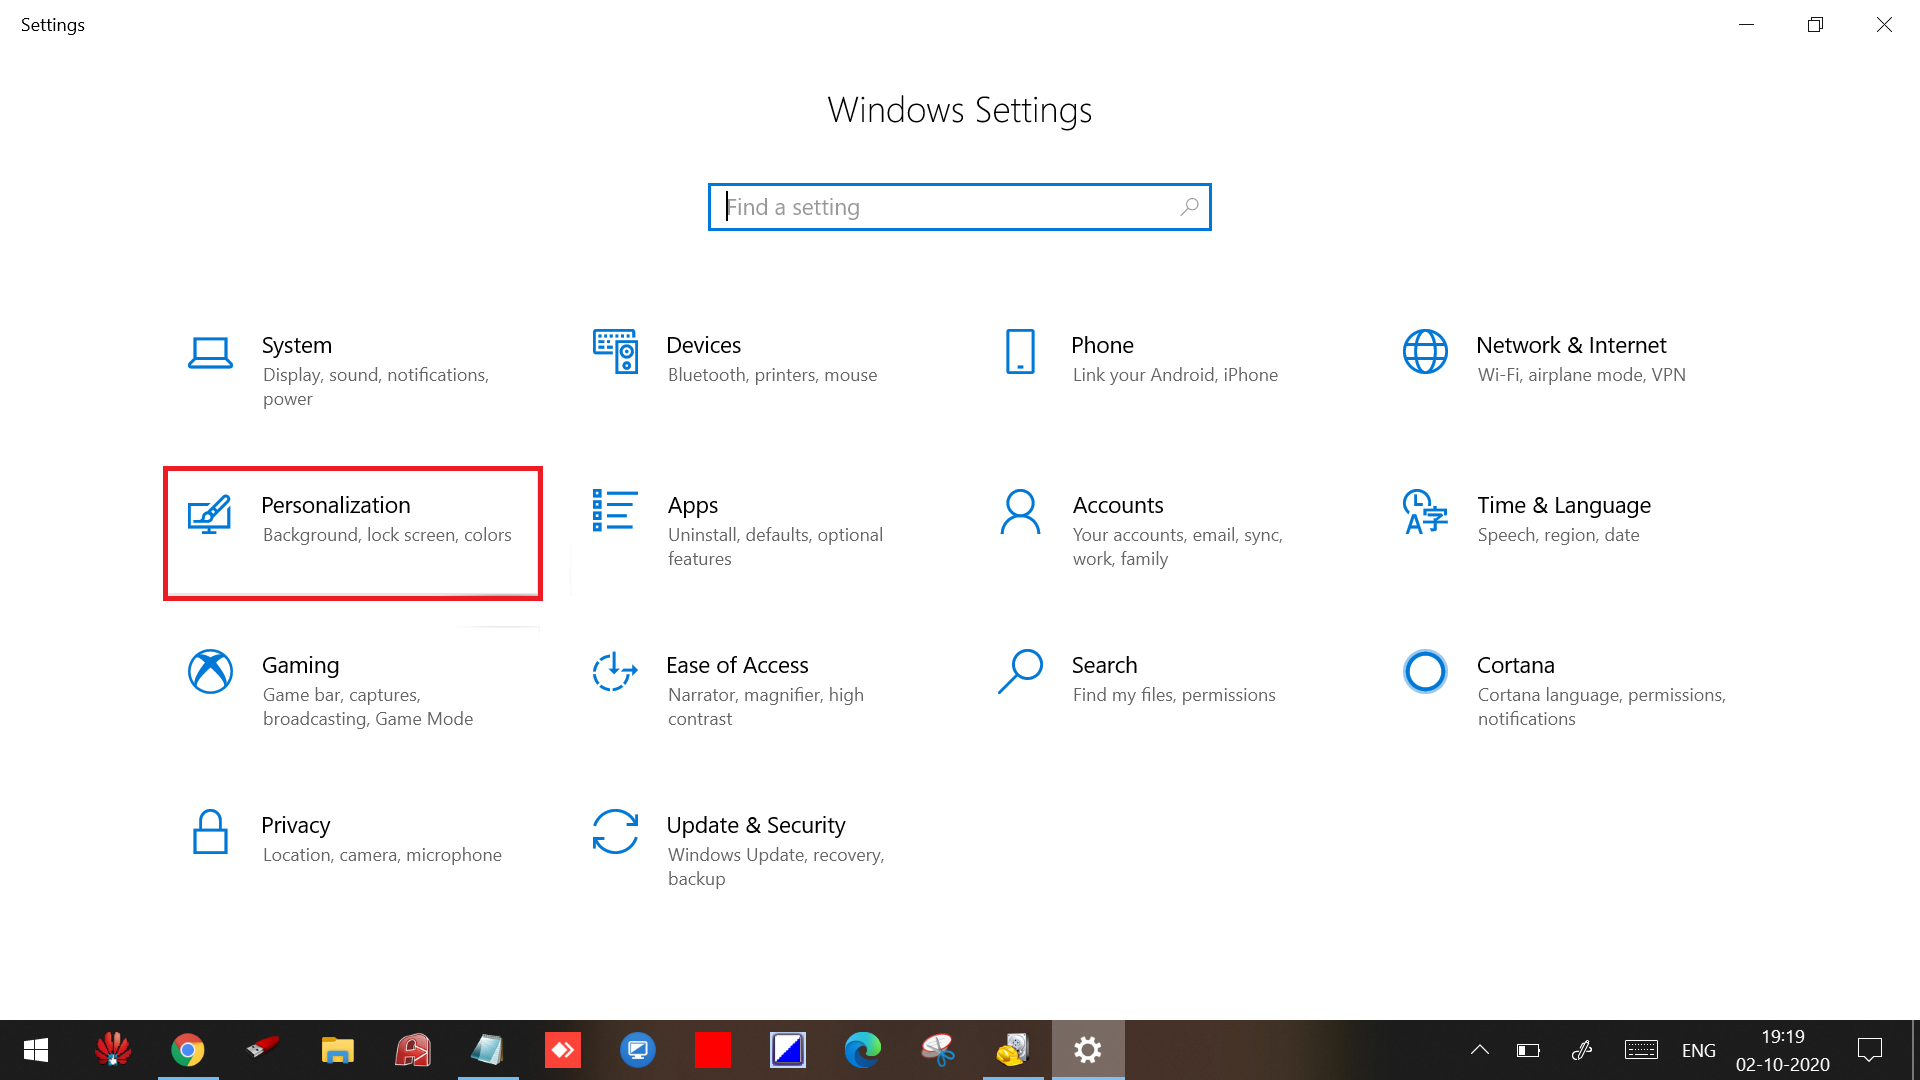The height and width of the screenshot is (1080, 1920).
Task: Click the taskbar Settings gear icon
Action: pos(1088,1050)
